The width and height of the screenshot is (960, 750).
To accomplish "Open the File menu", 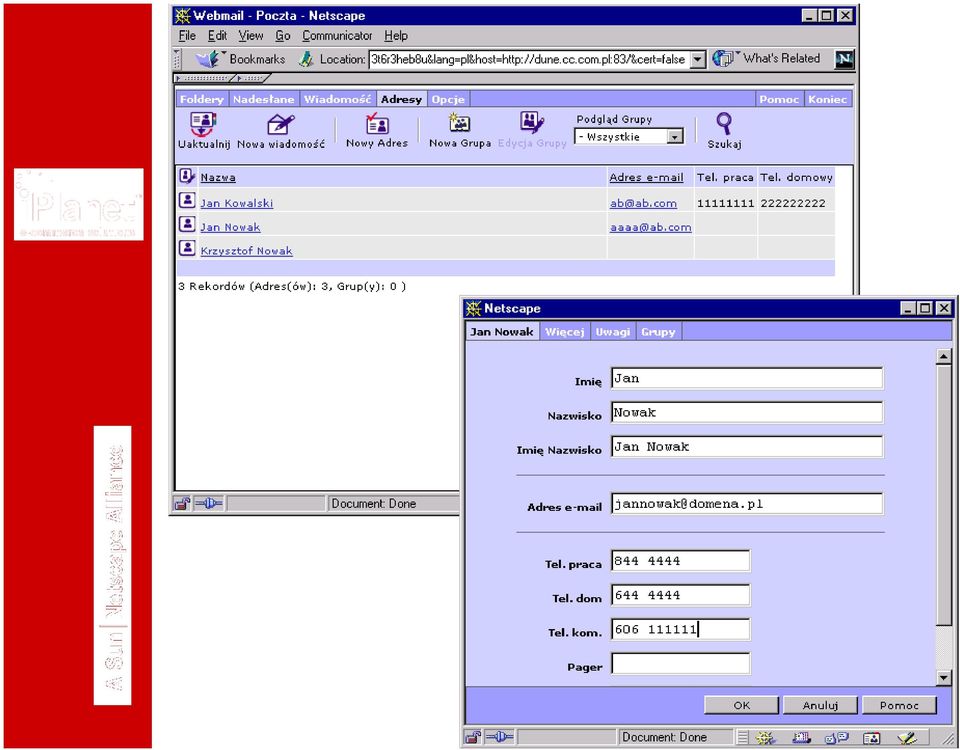I will (187, 36).
